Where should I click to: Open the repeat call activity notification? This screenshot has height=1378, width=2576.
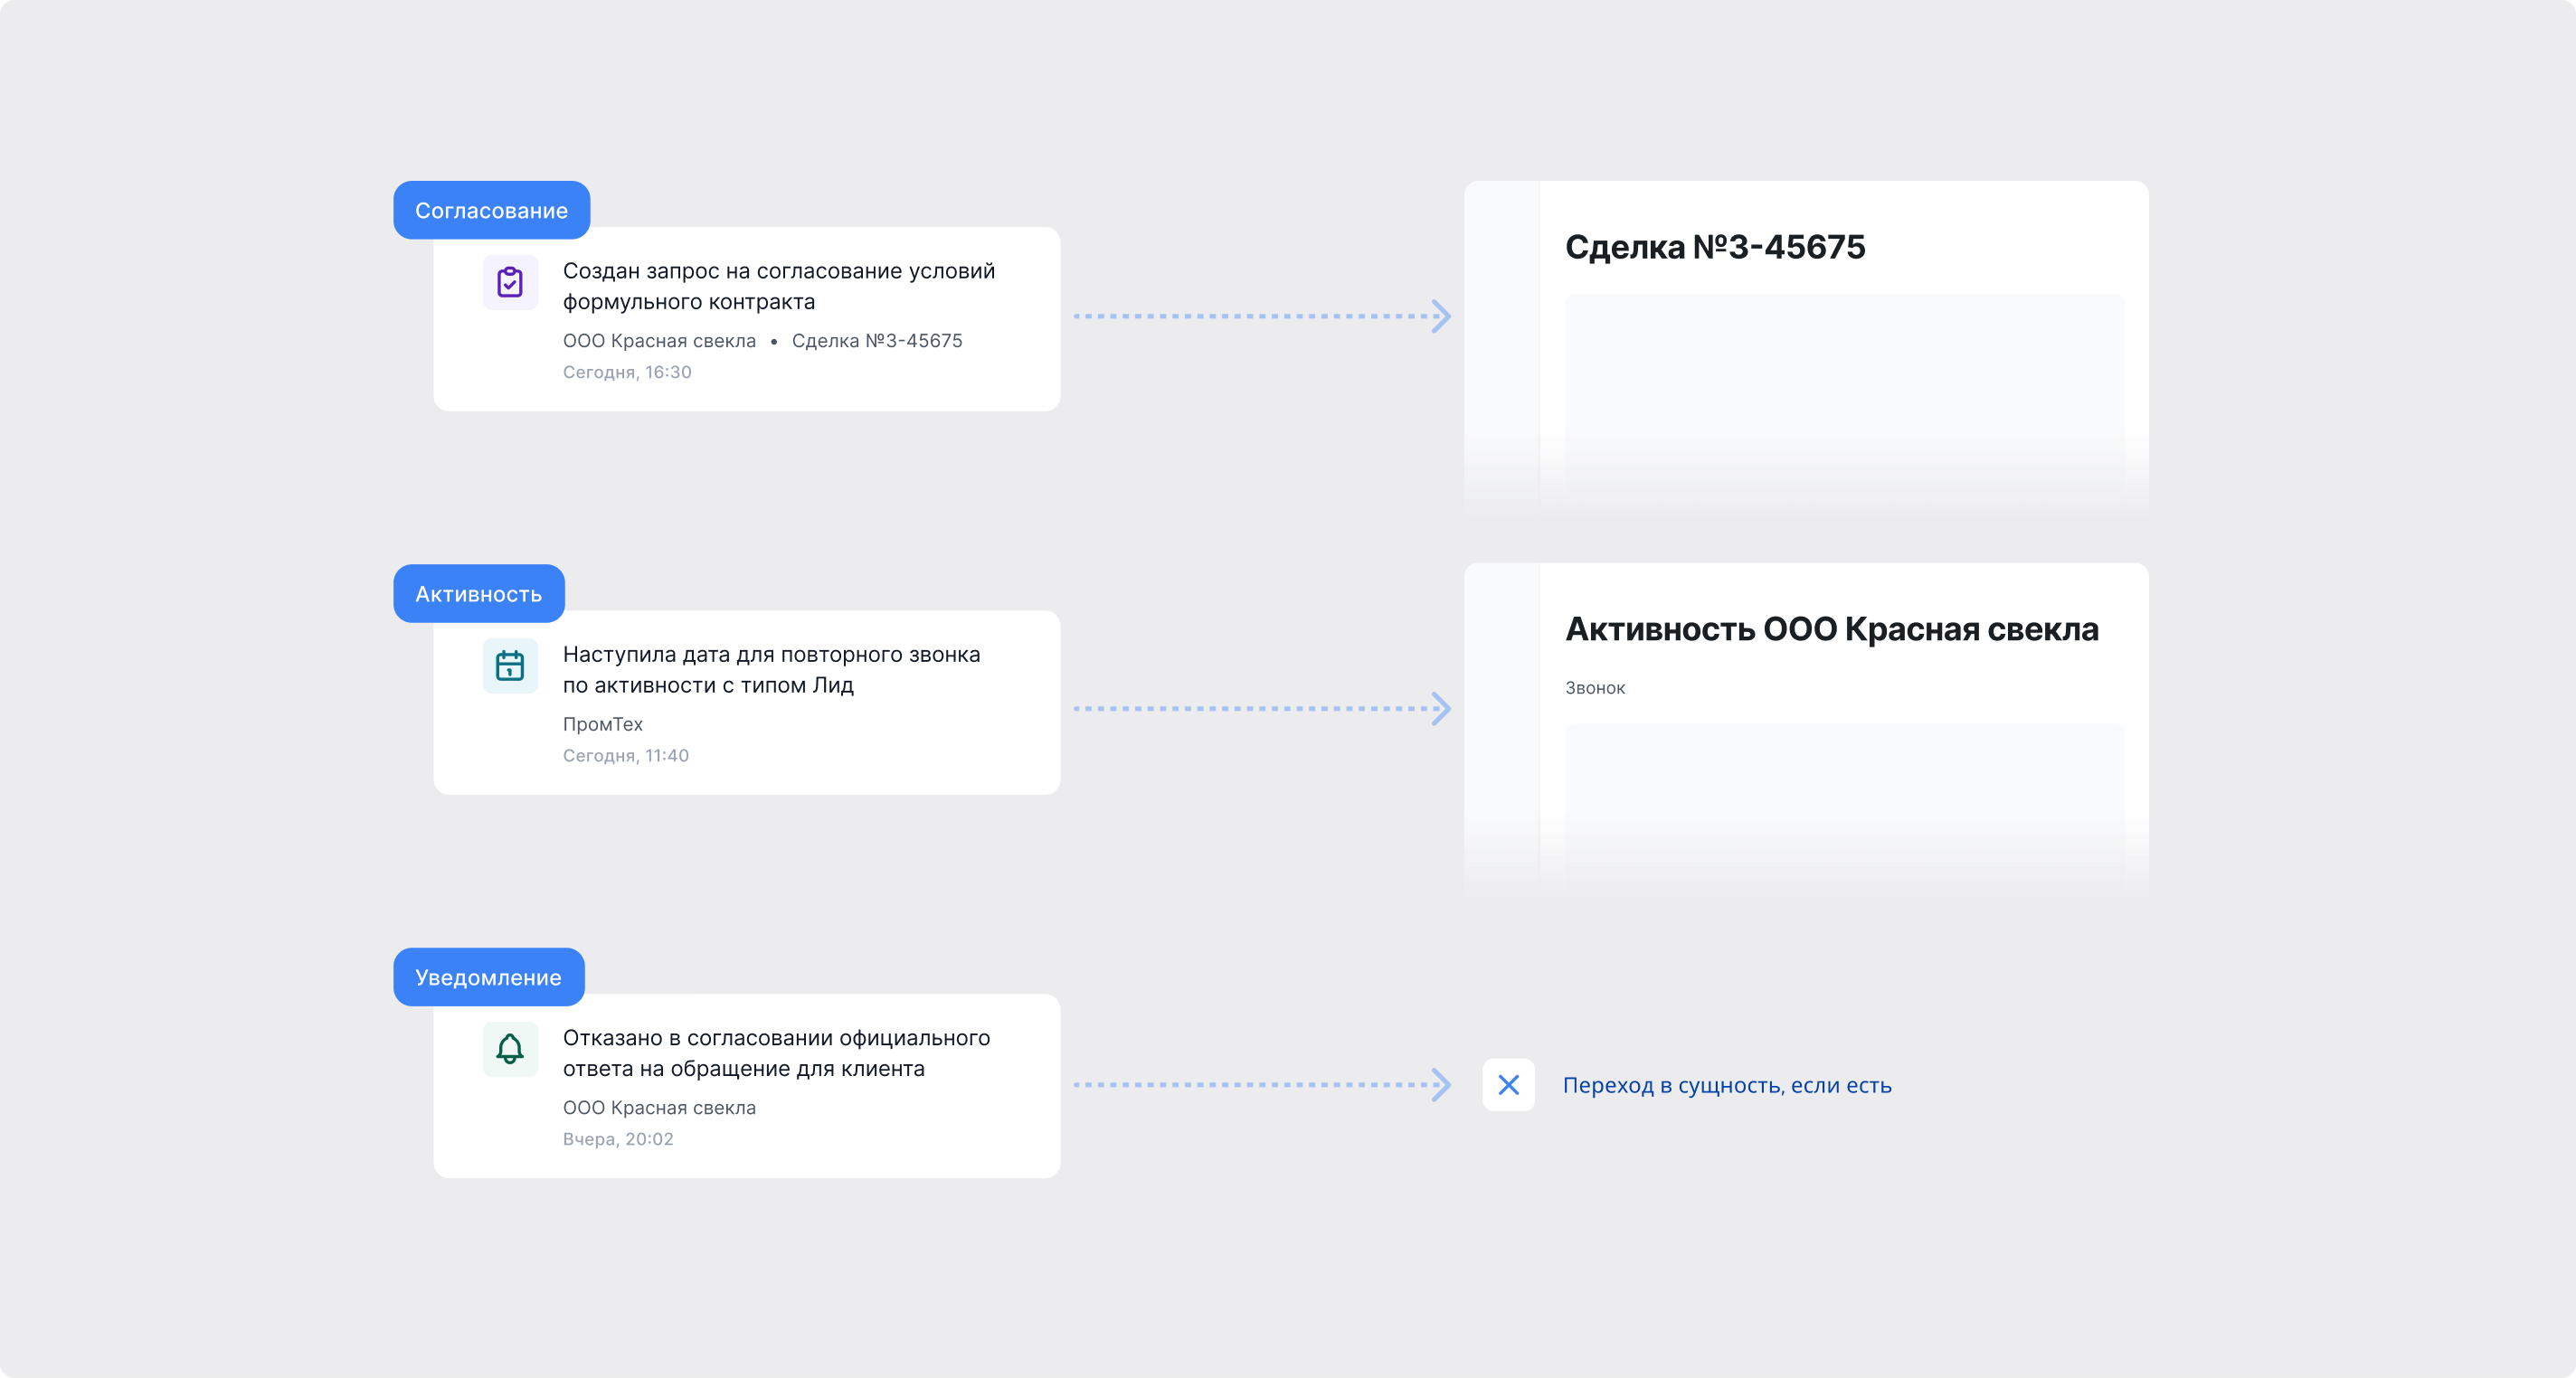pyautogui.click(x=747, y=703)
